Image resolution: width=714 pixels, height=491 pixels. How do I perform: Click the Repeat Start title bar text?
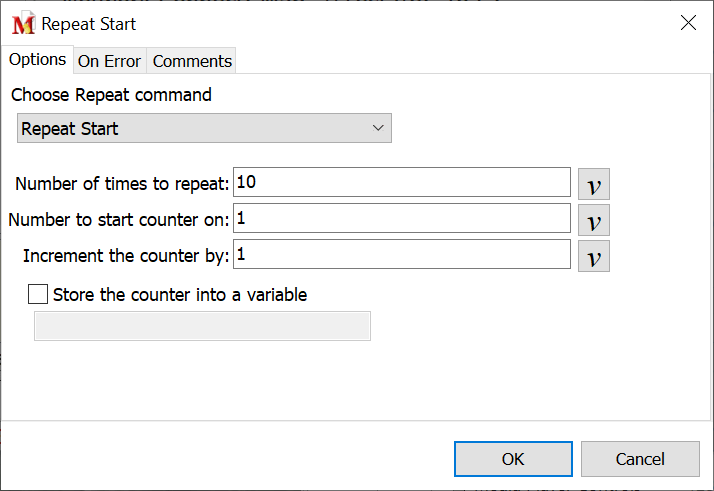pos(88,24)
